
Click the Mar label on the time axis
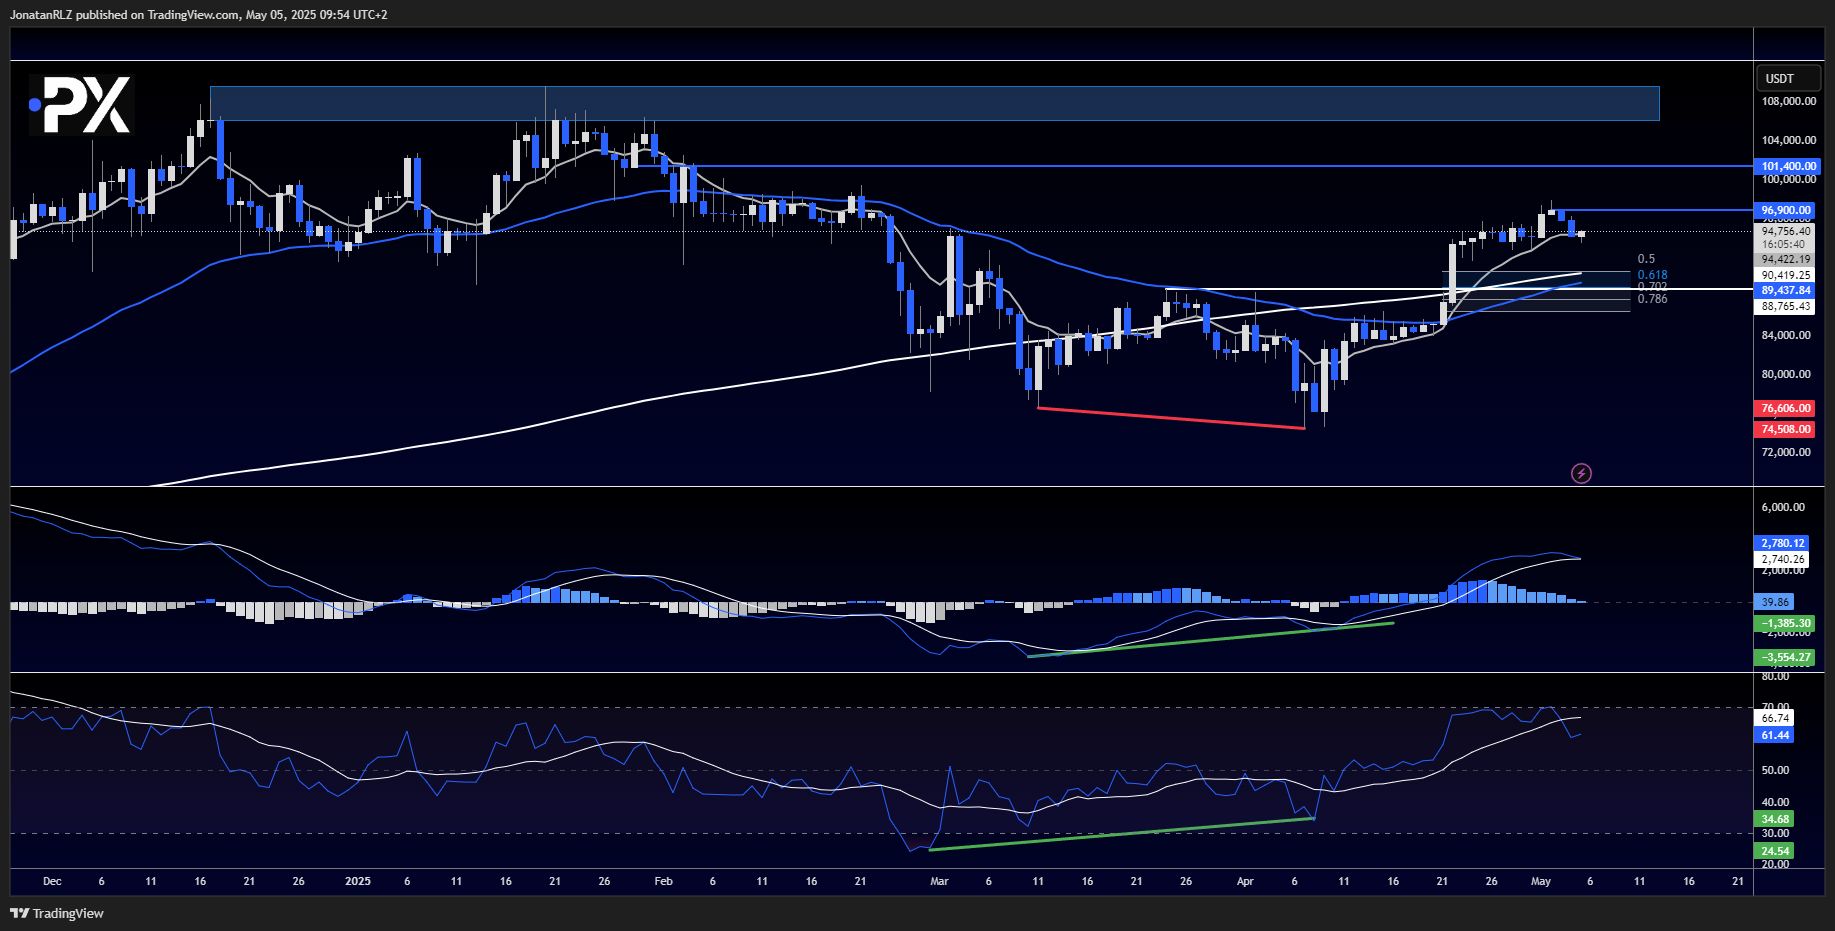939,881
